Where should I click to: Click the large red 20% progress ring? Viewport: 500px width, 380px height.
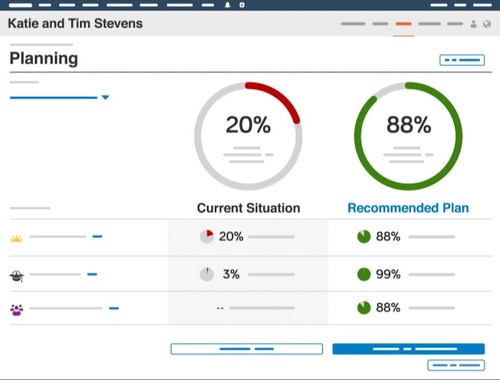[x=248, y=136]
